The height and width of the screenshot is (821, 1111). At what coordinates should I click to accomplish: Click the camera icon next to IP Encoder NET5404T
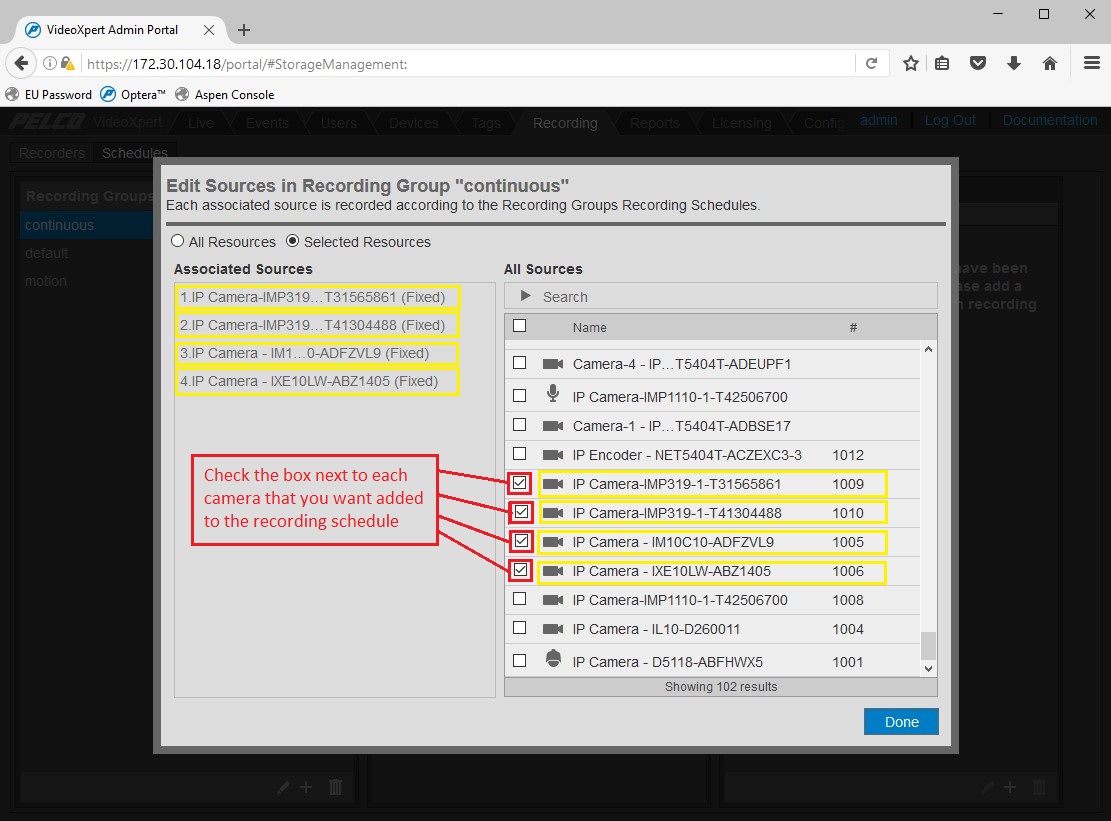tap(553, 454)
